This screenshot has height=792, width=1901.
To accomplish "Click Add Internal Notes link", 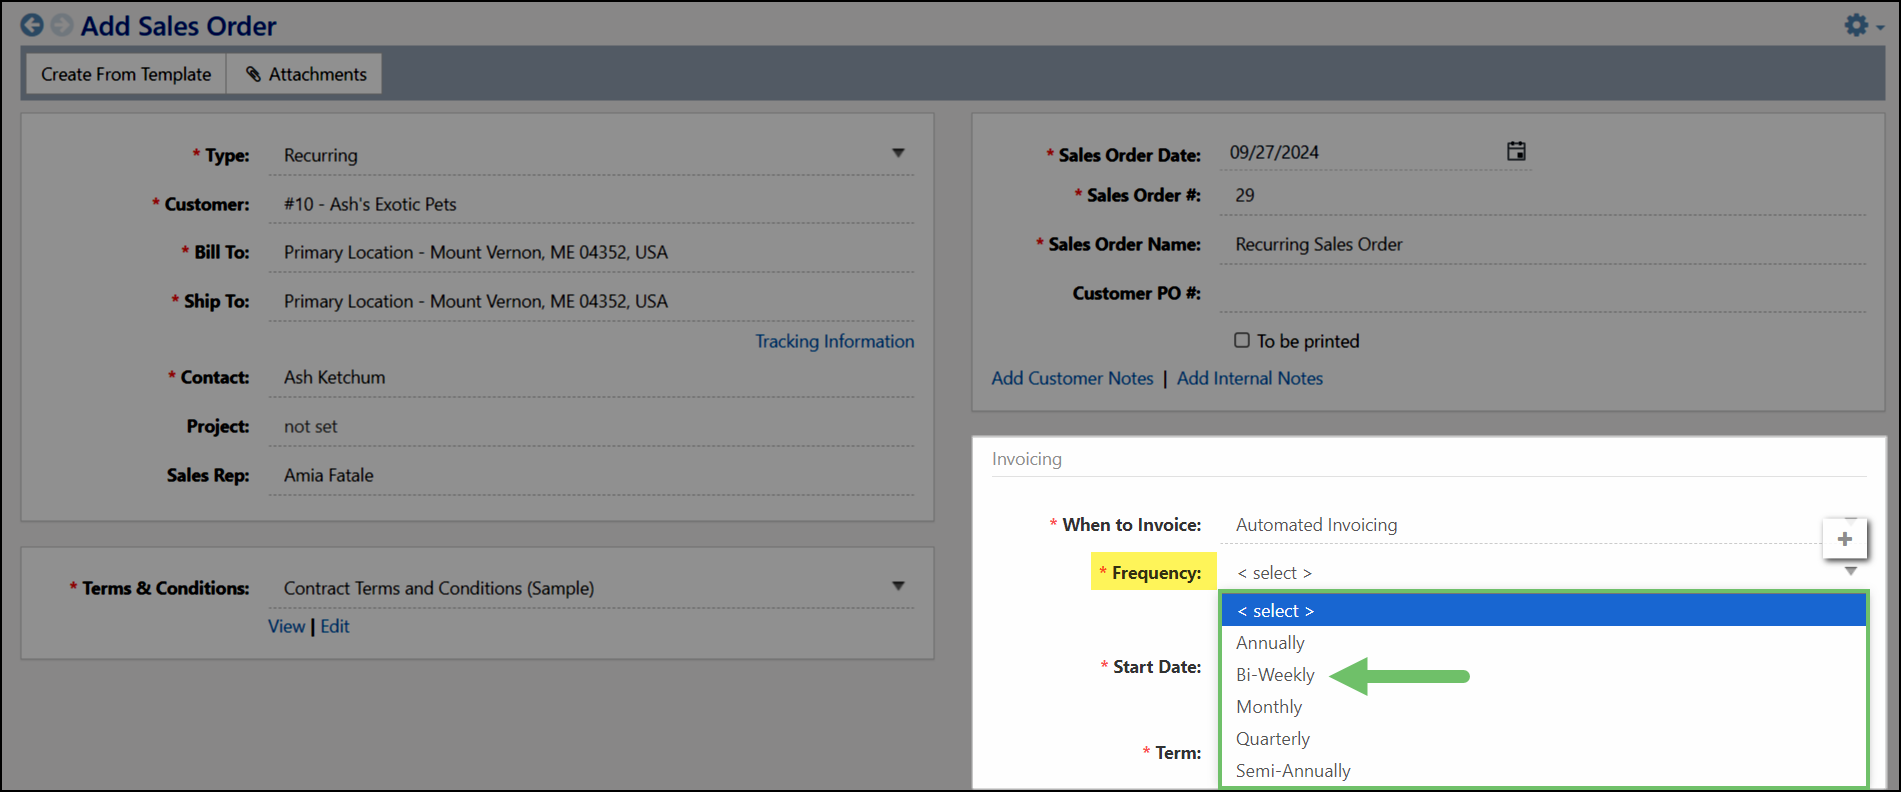I will pos(1250,378).
